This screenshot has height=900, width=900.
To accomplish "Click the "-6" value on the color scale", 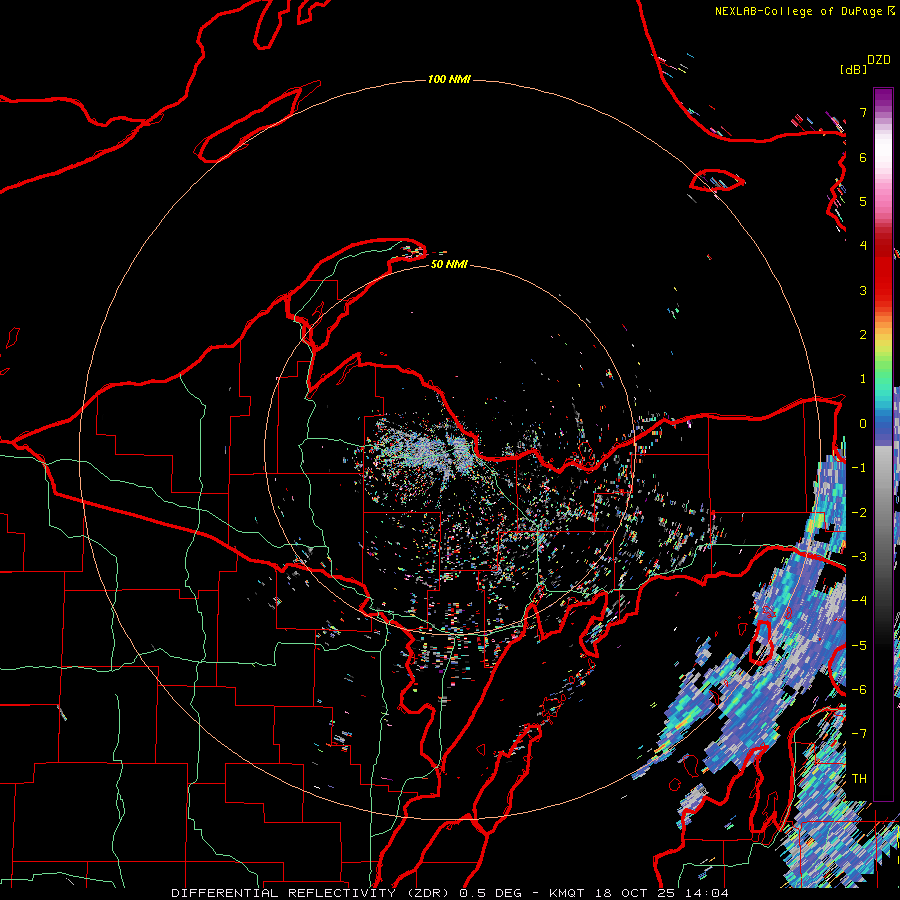I will coord(859,690).
